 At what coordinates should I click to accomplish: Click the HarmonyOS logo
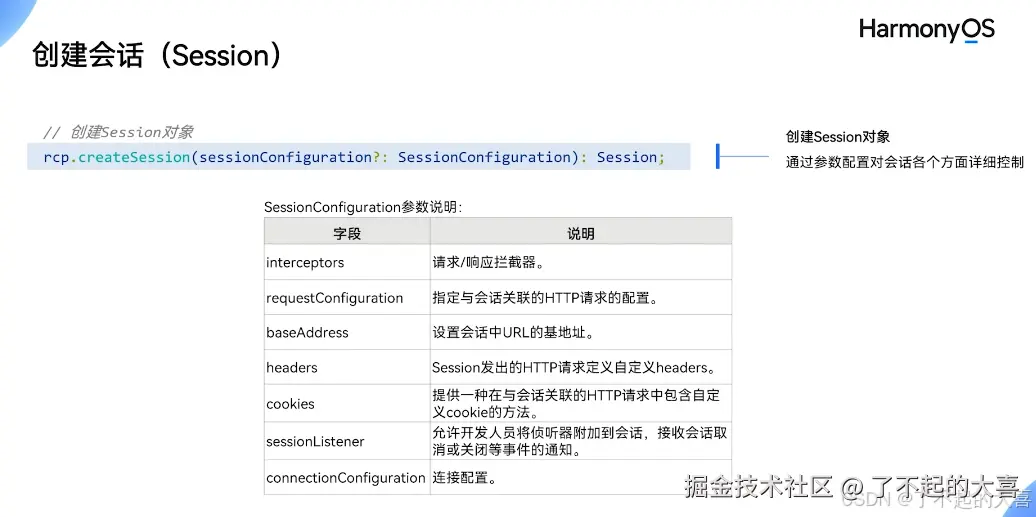click(926, 30)
